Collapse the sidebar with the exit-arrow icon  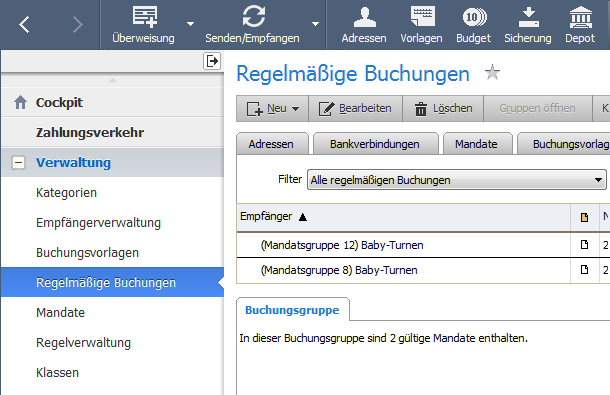click(x=212, y=61)
